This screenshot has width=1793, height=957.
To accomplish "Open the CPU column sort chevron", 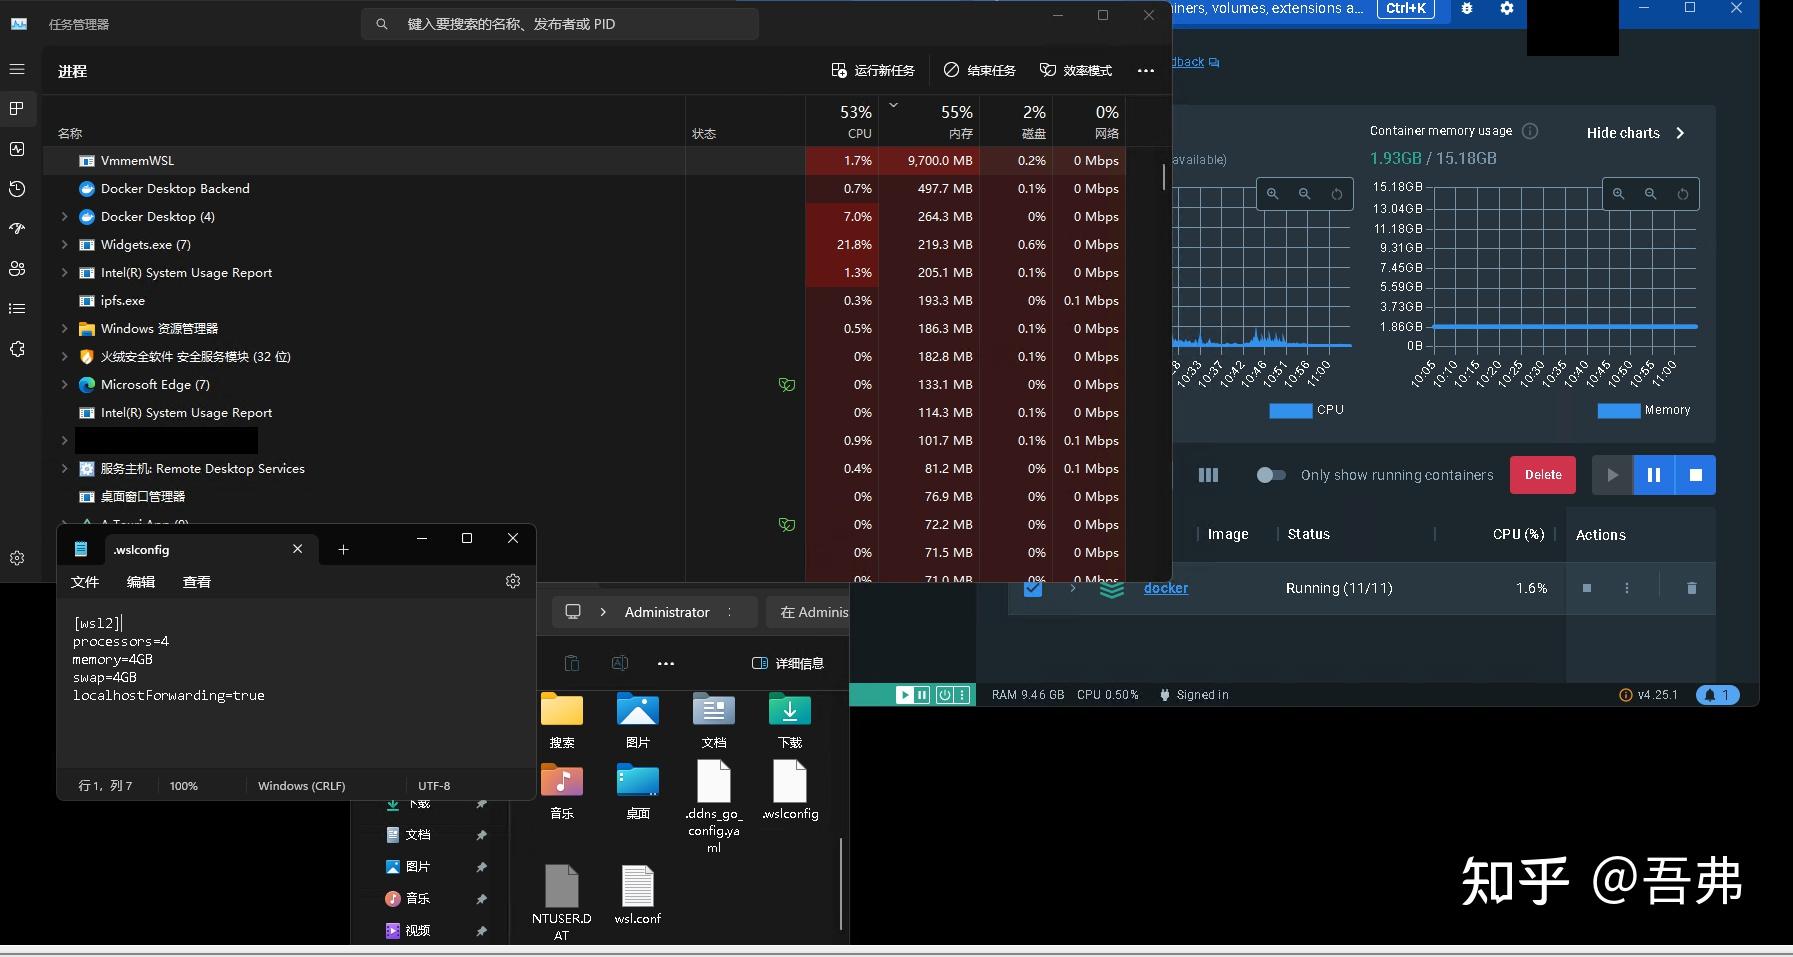I will click(893, 105).
